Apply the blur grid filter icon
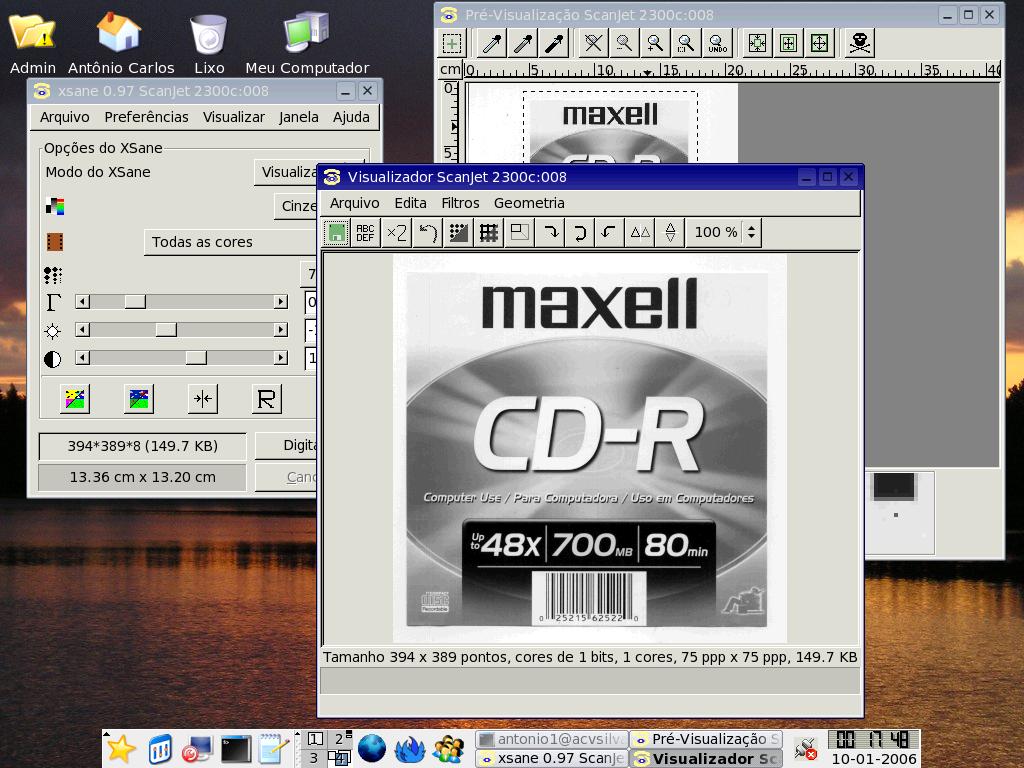Image resolution: width=1024 pixels, height=768 pixels. coord(489,232)
